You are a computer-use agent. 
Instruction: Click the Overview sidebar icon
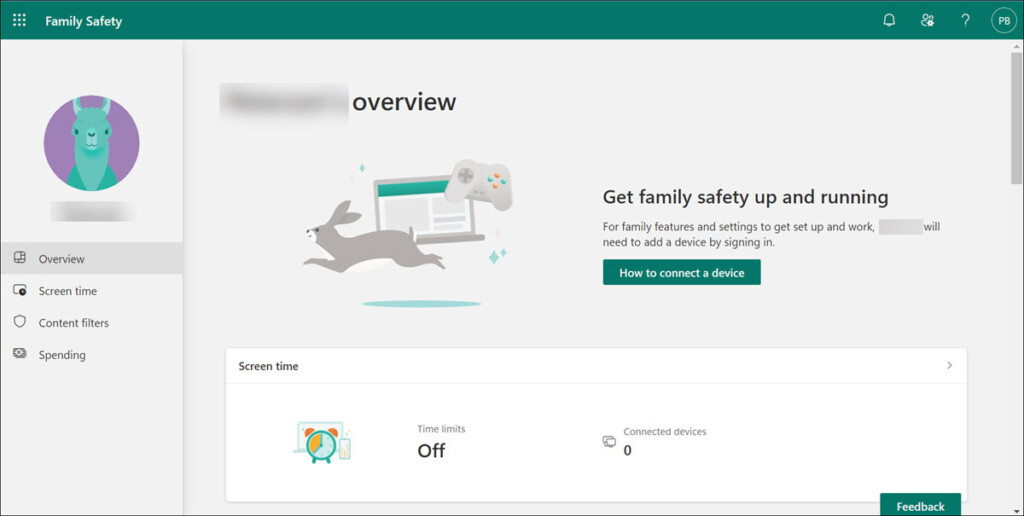[x=20, y=257]
